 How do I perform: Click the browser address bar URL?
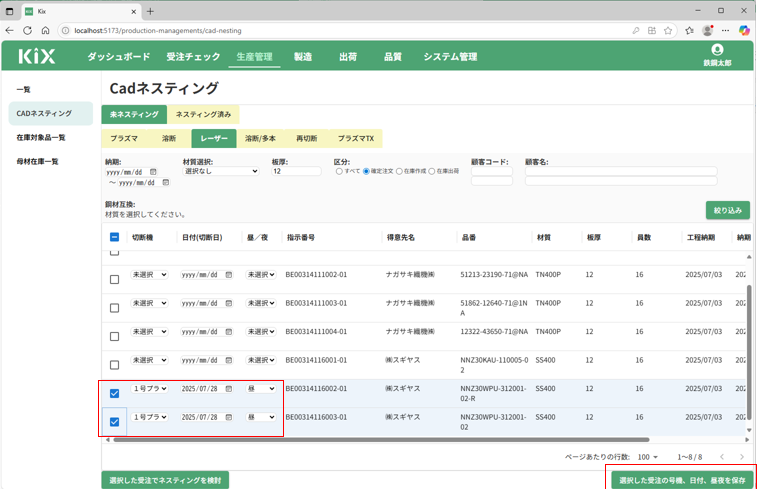[x=158, y=31]
